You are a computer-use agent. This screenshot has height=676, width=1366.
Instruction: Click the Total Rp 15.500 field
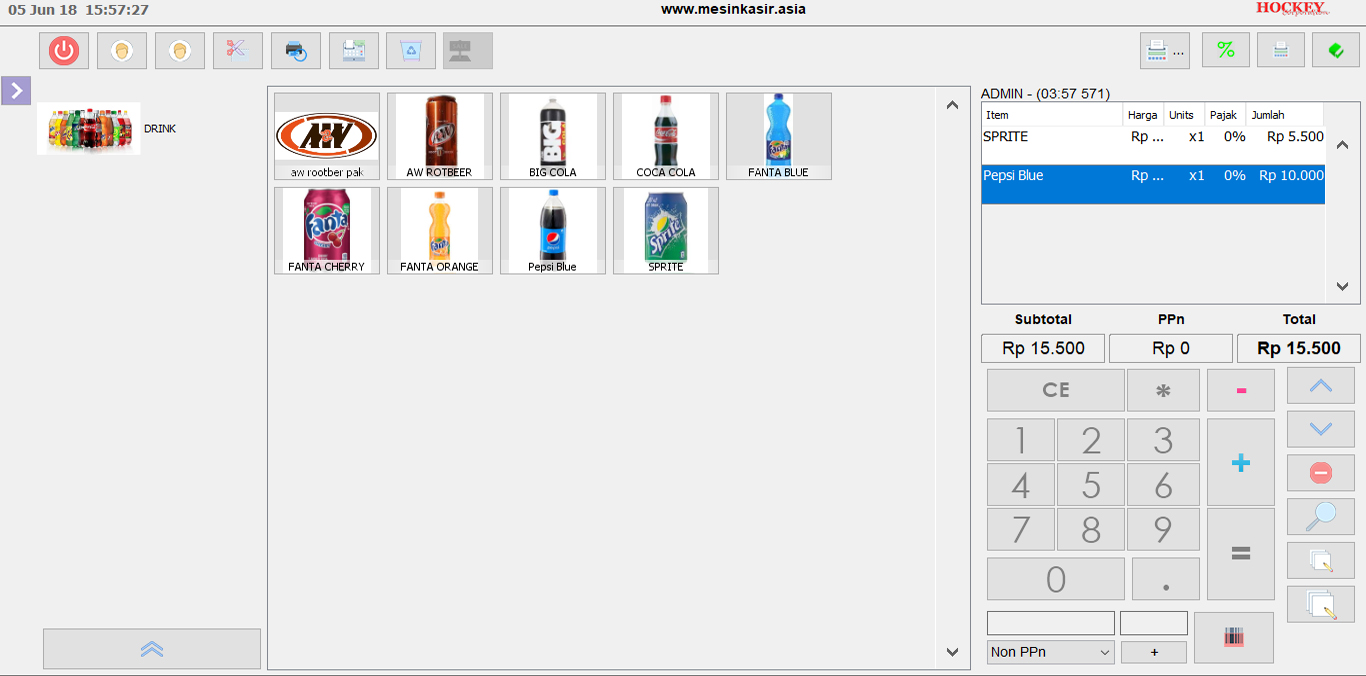pos(1299,348)
